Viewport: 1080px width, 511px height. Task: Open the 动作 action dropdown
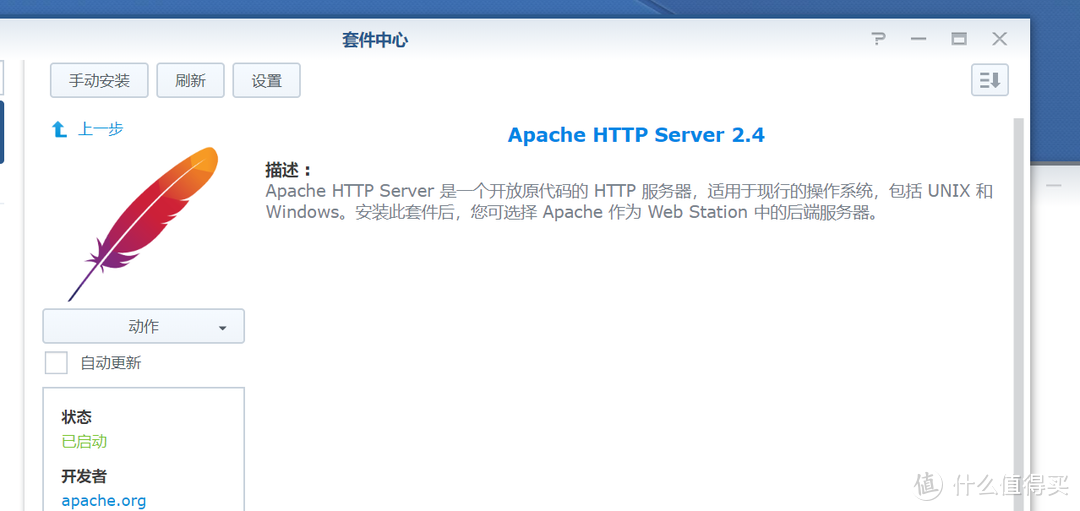[143, 326]
